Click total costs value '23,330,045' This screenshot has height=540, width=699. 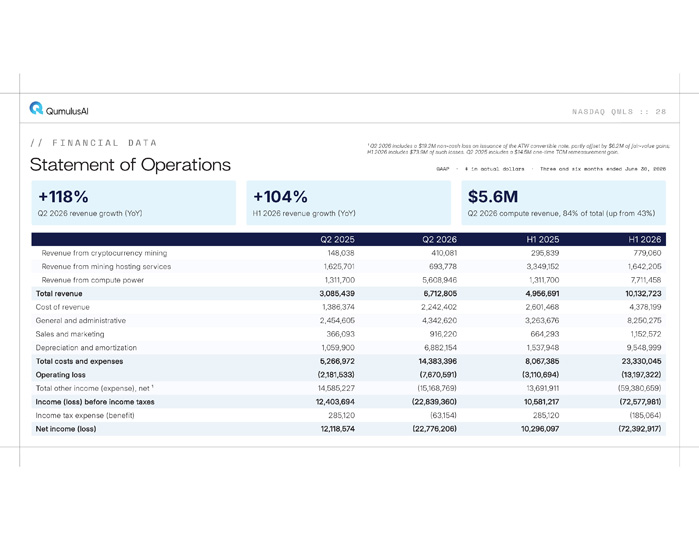[x=641, y=361]
